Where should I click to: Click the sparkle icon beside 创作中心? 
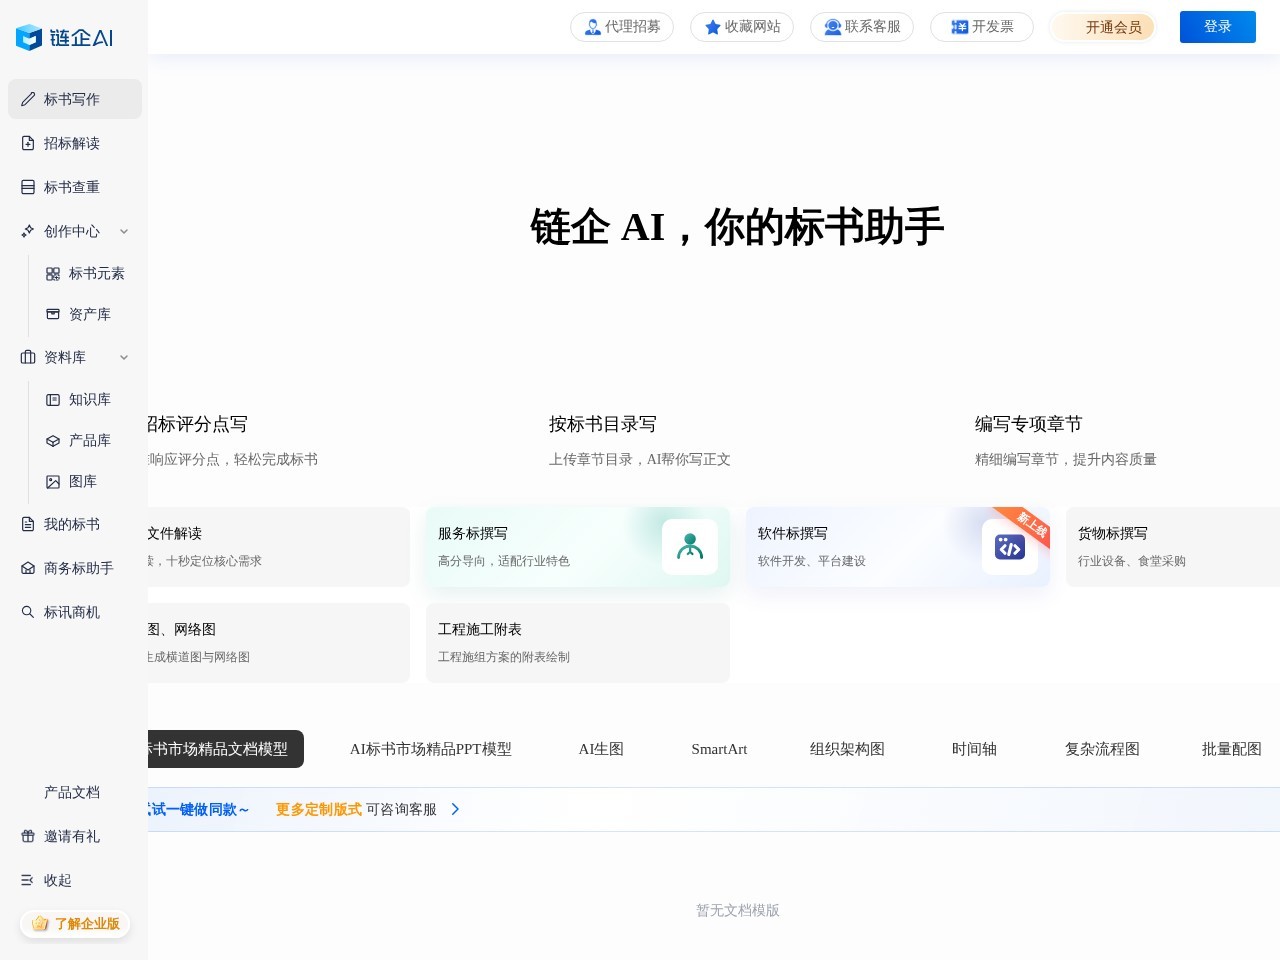click(28, 231)
